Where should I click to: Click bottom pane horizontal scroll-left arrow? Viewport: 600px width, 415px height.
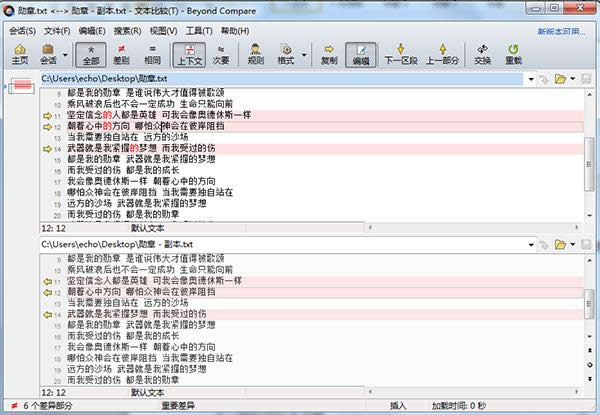(370, 391)
